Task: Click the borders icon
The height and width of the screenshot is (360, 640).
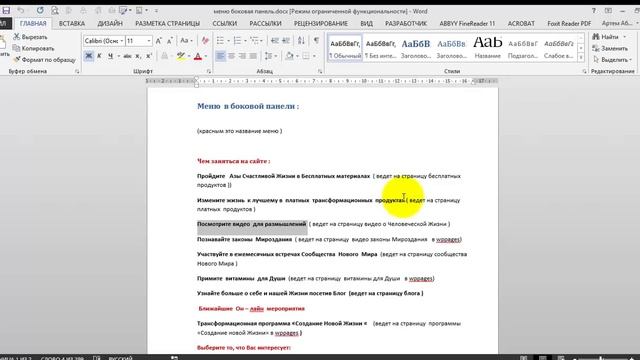Action: (x=306, y=56)
